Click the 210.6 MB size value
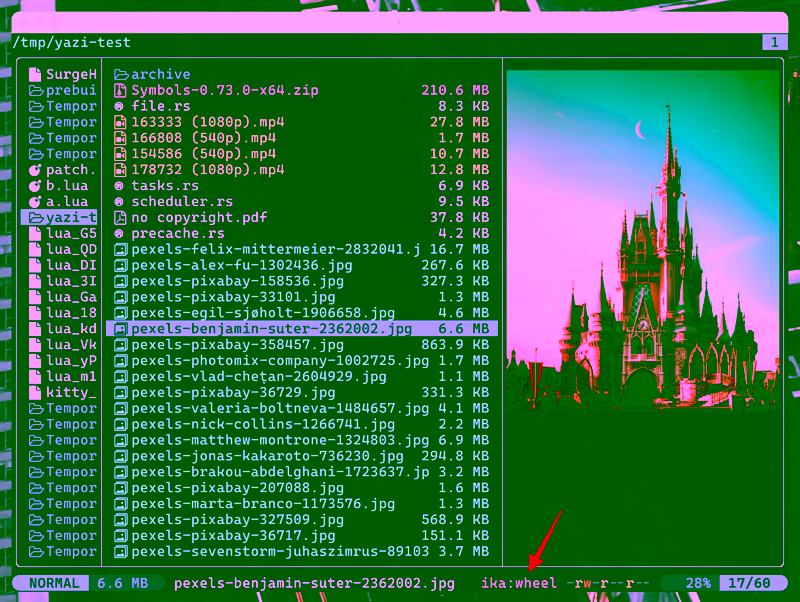Viewport: 800px width, 602px height. point(455,90)
